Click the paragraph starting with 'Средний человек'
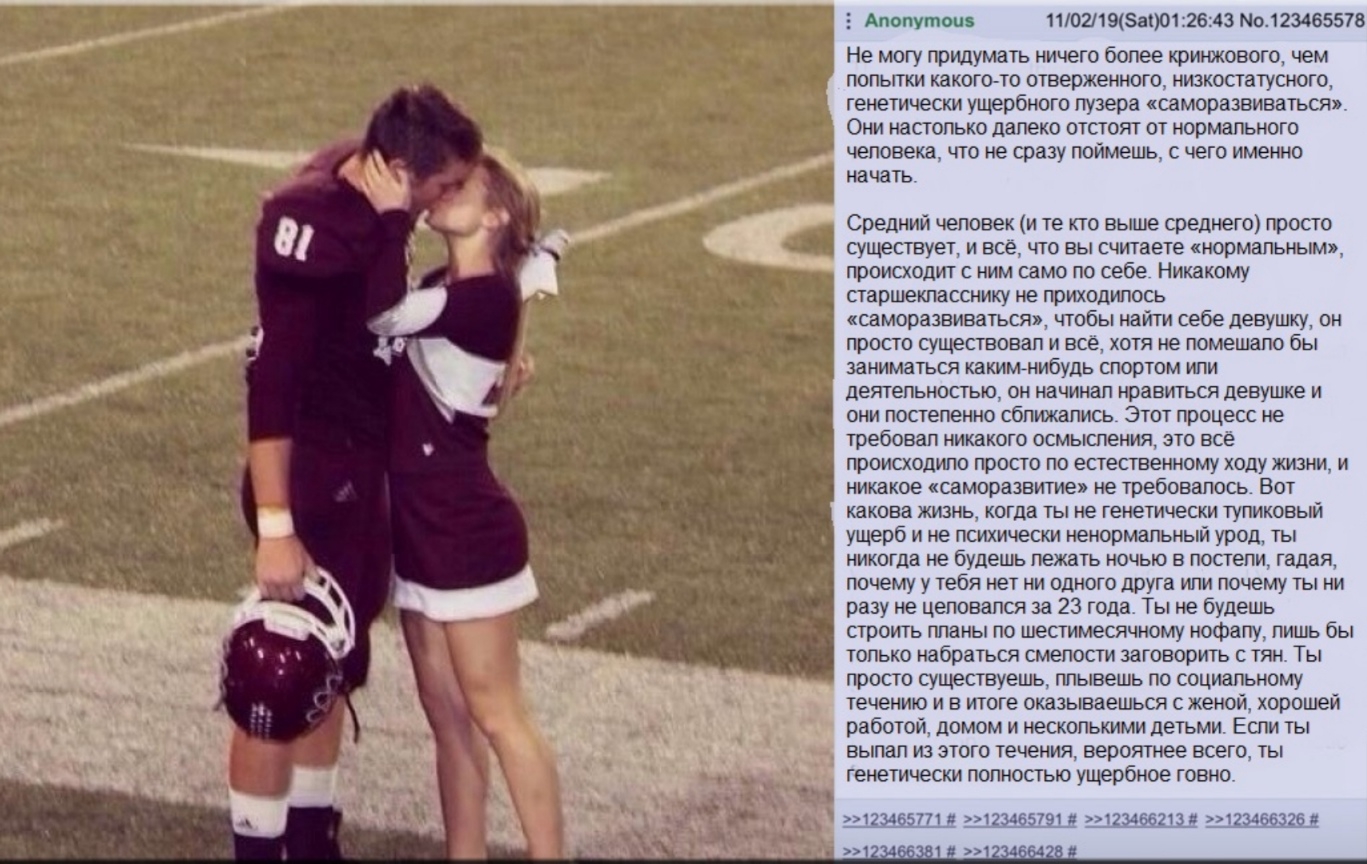The width and height of the screenshot is (1367, 864). coord(1100,498)
